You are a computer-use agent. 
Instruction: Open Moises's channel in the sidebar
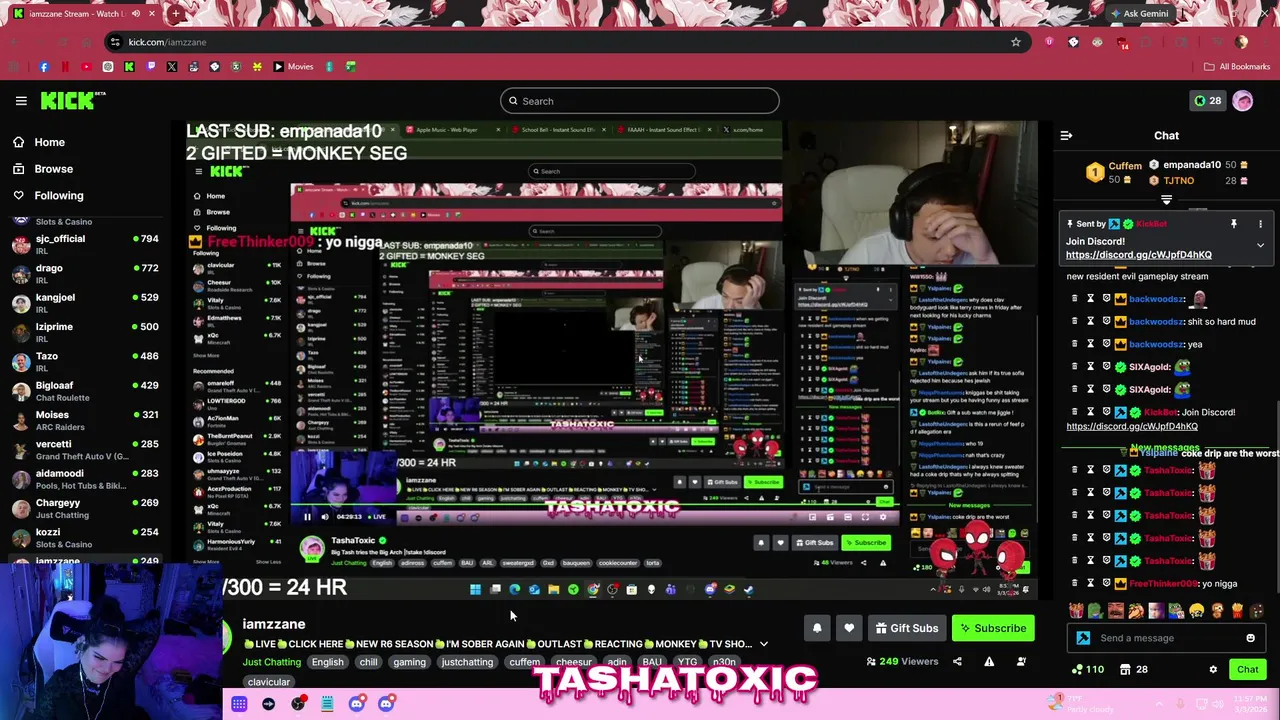coord(85,420)
